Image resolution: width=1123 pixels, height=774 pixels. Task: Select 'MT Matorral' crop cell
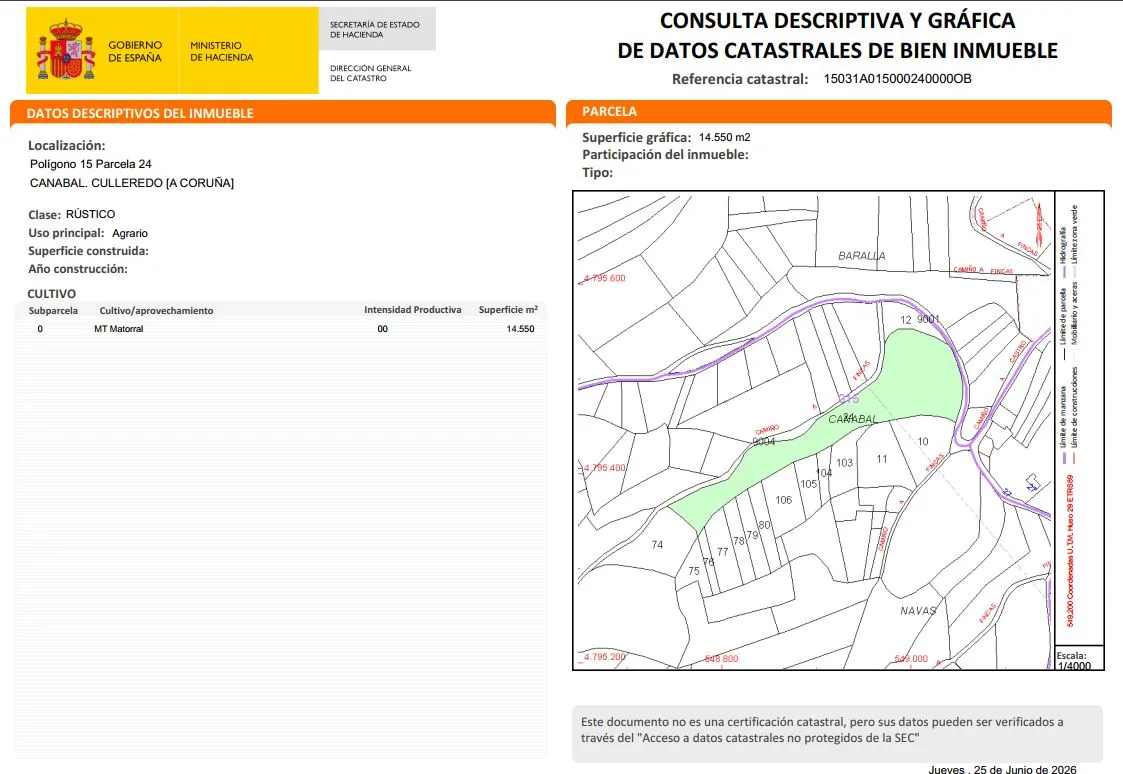click(119, 329)
